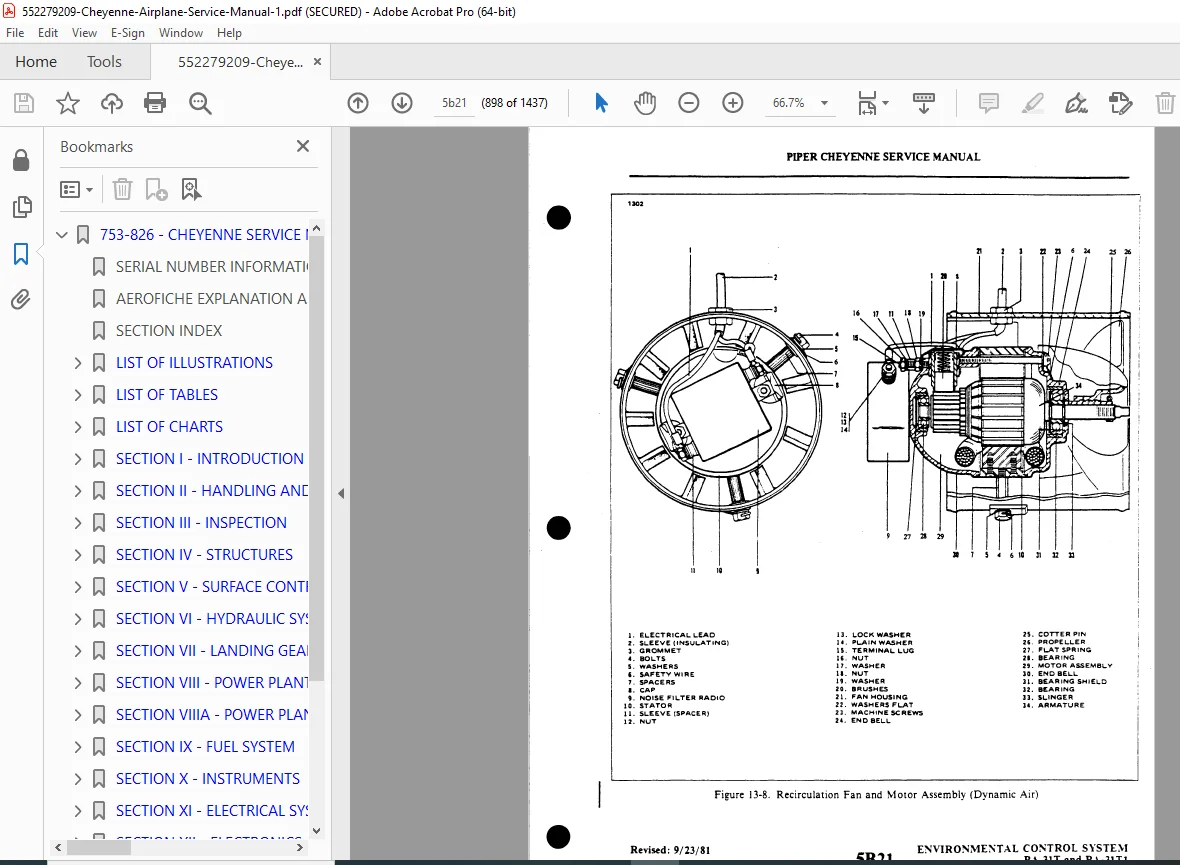1180x865 pixels.
Task: Print the document using the printer icon
Action: coord(155,103)
